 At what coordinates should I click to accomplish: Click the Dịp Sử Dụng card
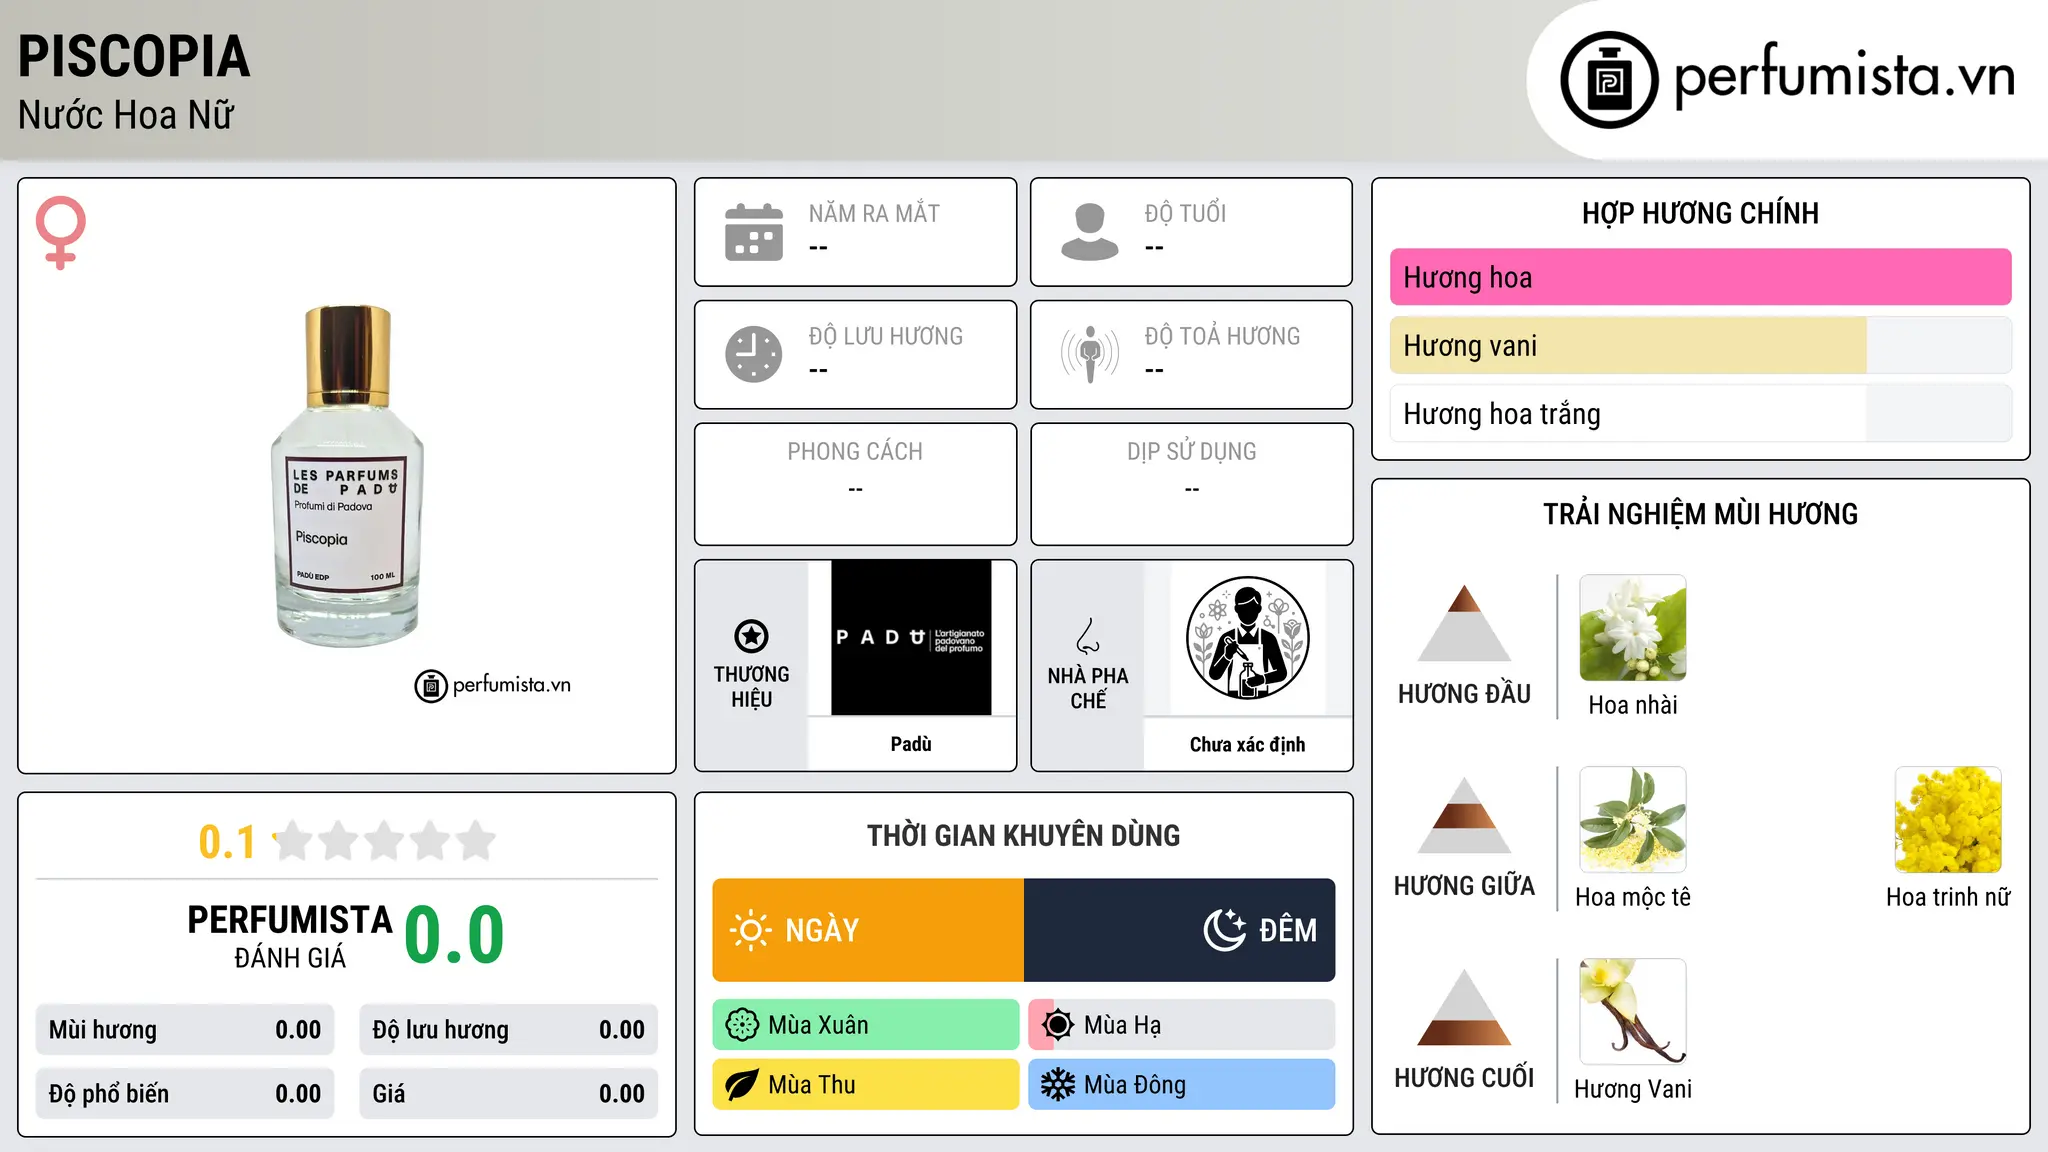point(1192,484)
